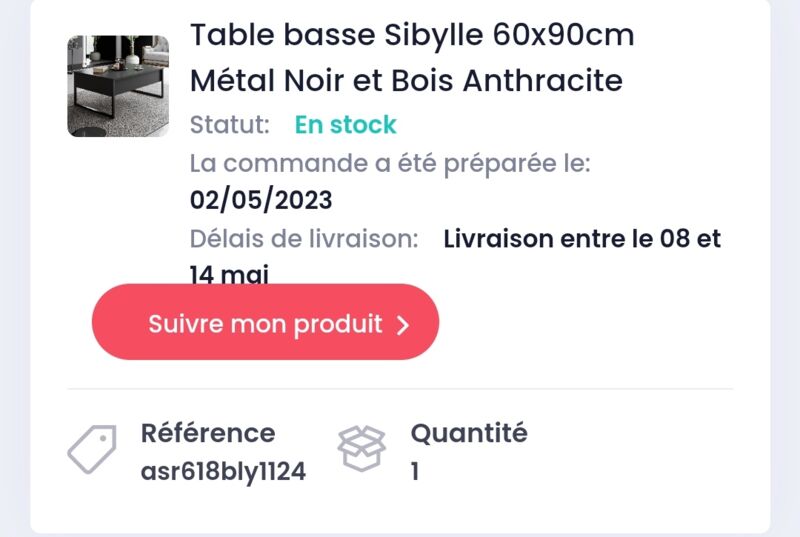Click the chevron arrow on Suivre mon produit

[x=403, y=325]
